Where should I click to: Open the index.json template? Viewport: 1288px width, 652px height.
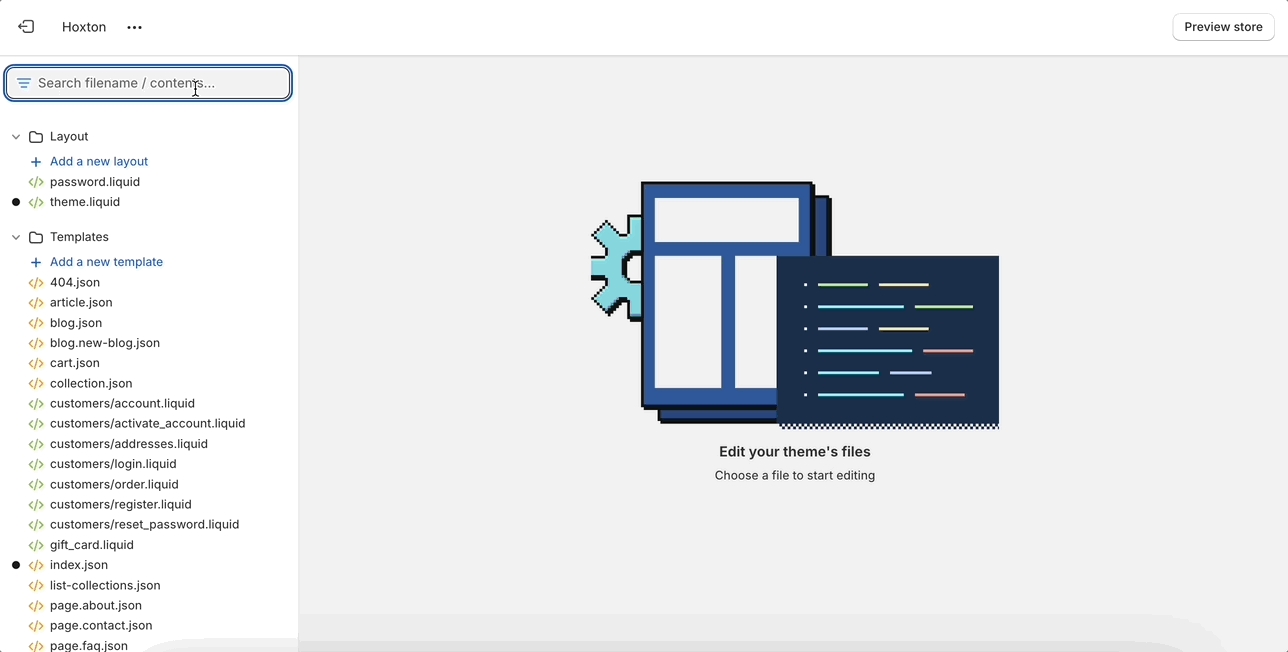[x=79, y=565]
